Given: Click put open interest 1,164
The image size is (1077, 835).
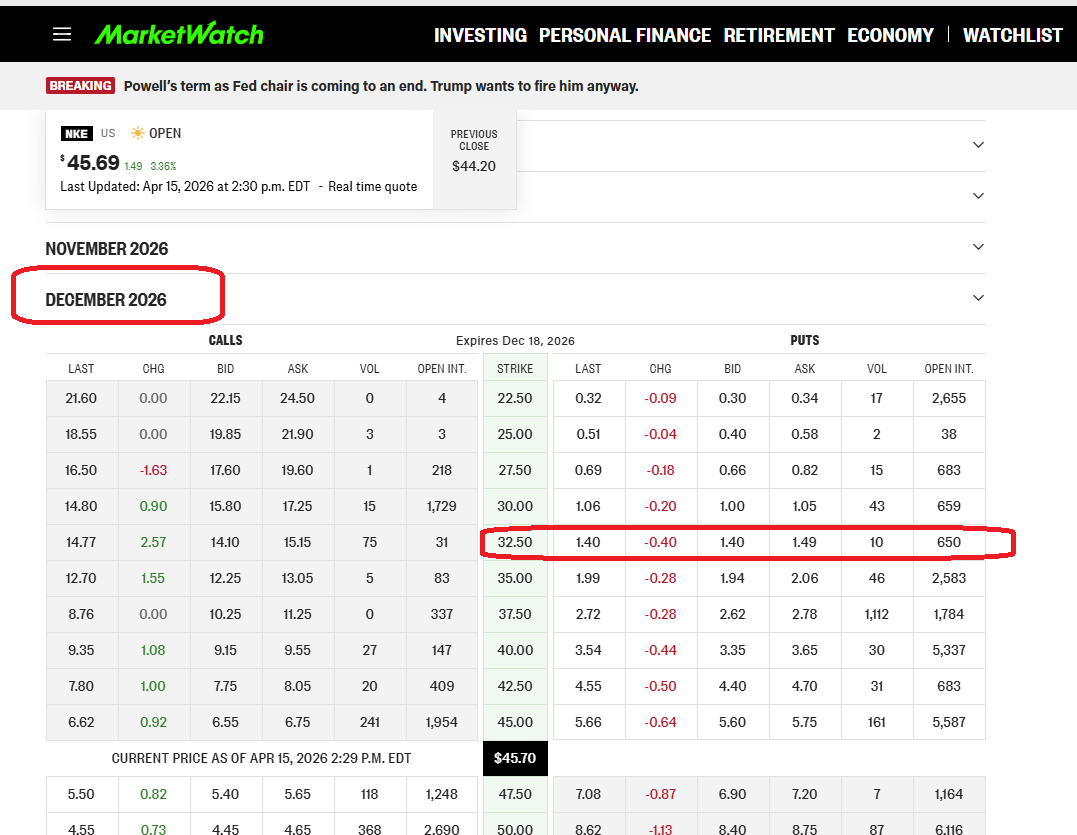Looking at the screenshot, I should (949, 794).
